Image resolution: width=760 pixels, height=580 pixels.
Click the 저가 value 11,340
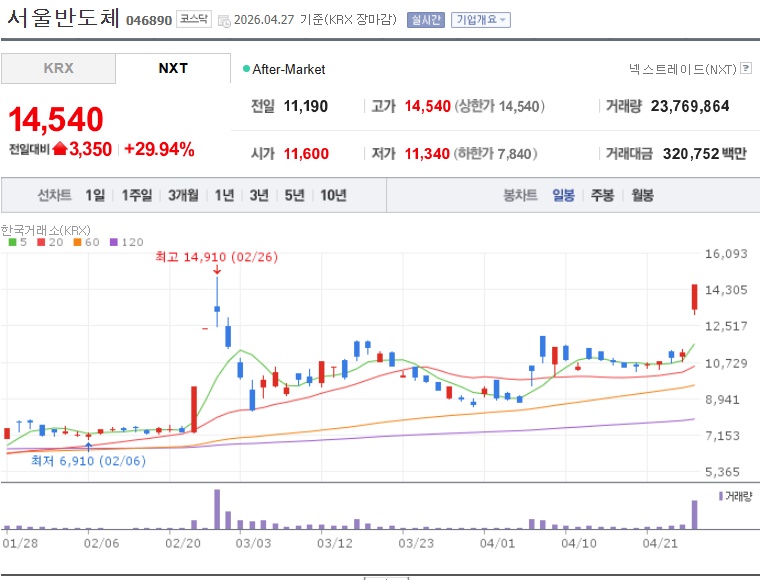click(x=427, y=154)
